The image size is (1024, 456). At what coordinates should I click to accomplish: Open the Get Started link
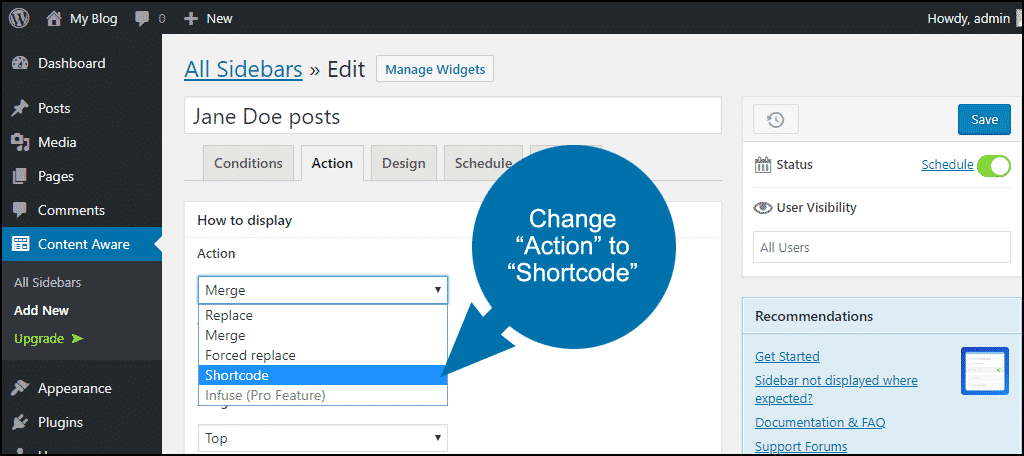787,357
